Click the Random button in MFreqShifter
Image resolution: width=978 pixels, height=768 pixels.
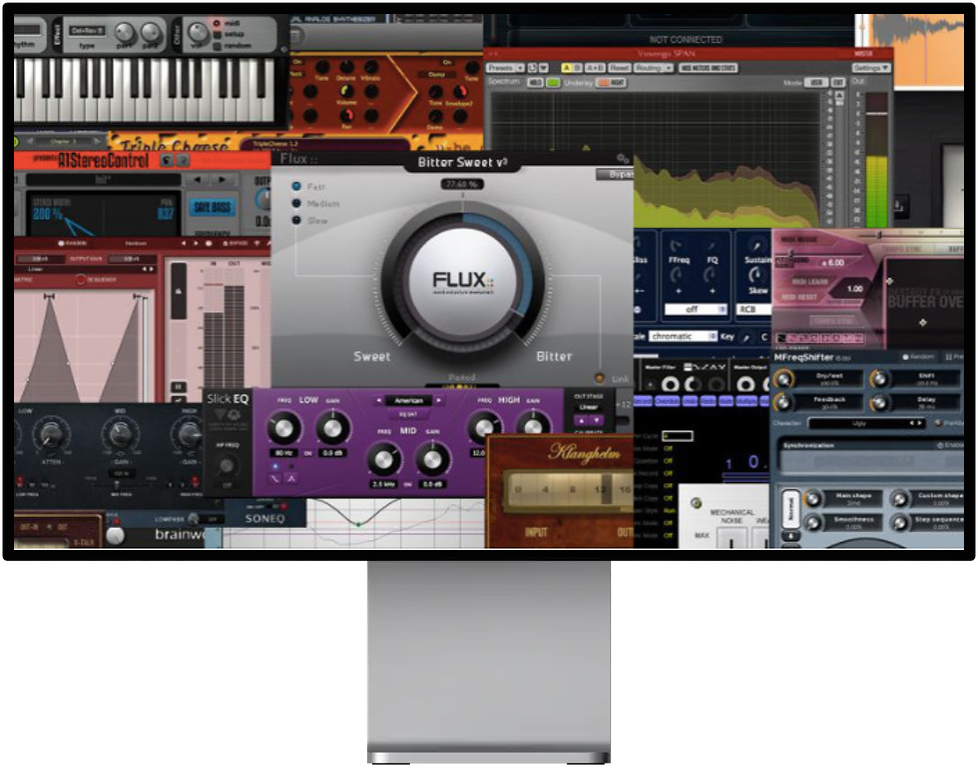tap(917, 356)
